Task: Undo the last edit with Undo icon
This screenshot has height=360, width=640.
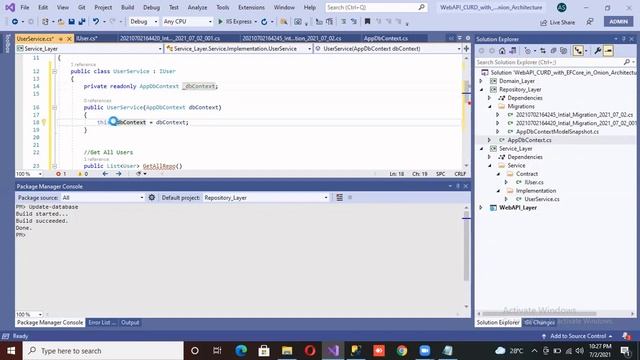Action: [x=96, y=22]
